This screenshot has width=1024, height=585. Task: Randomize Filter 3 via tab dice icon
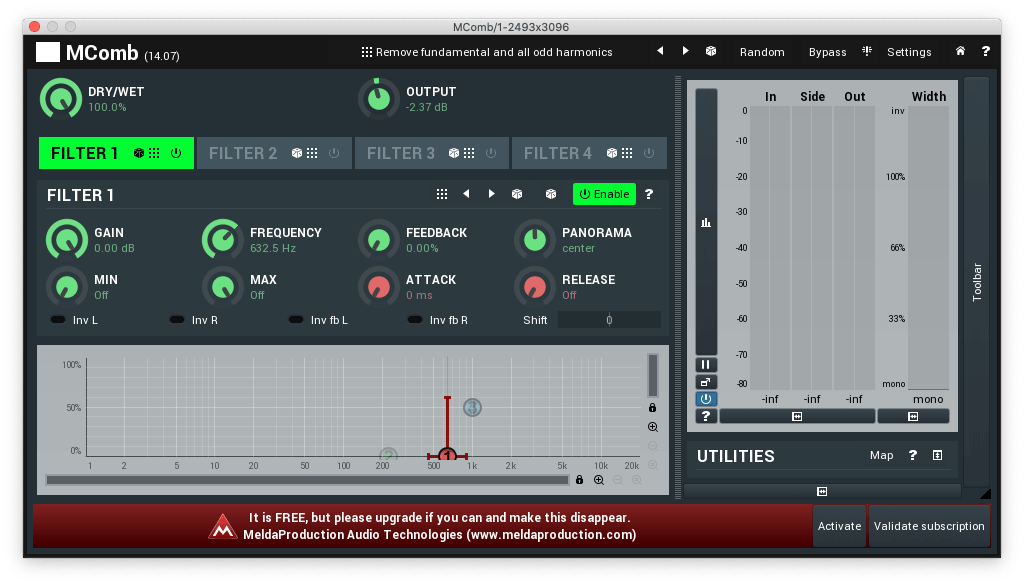[x=455, y=153]
